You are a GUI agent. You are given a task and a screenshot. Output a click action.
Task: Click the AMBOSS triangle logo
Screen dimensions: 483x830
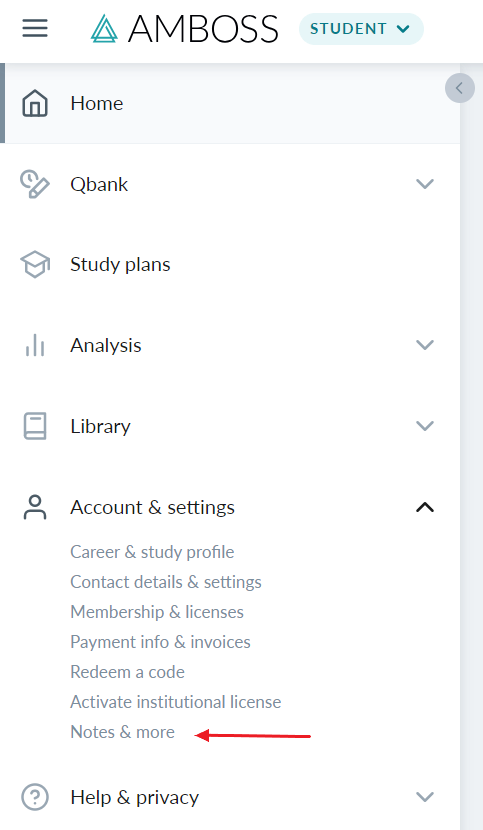tap(104, 29)
